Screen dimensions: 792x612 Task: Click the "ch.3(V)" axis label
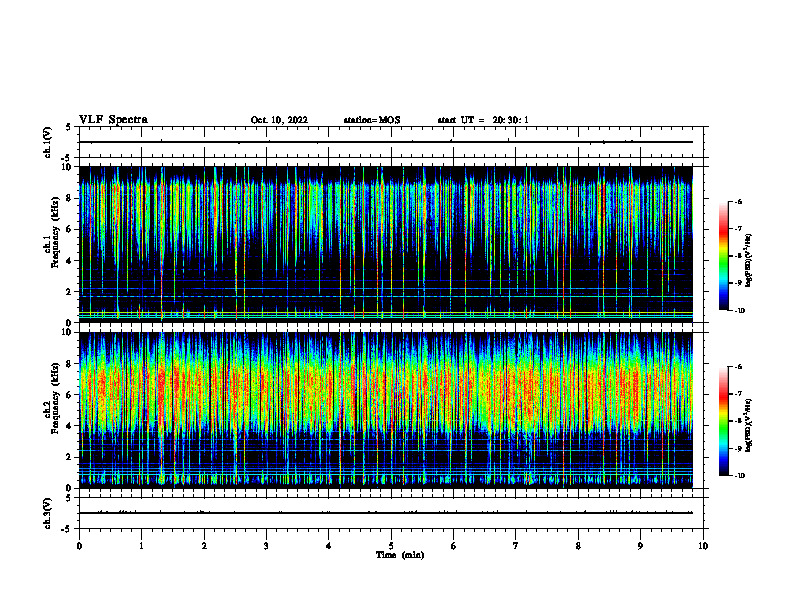47,513
